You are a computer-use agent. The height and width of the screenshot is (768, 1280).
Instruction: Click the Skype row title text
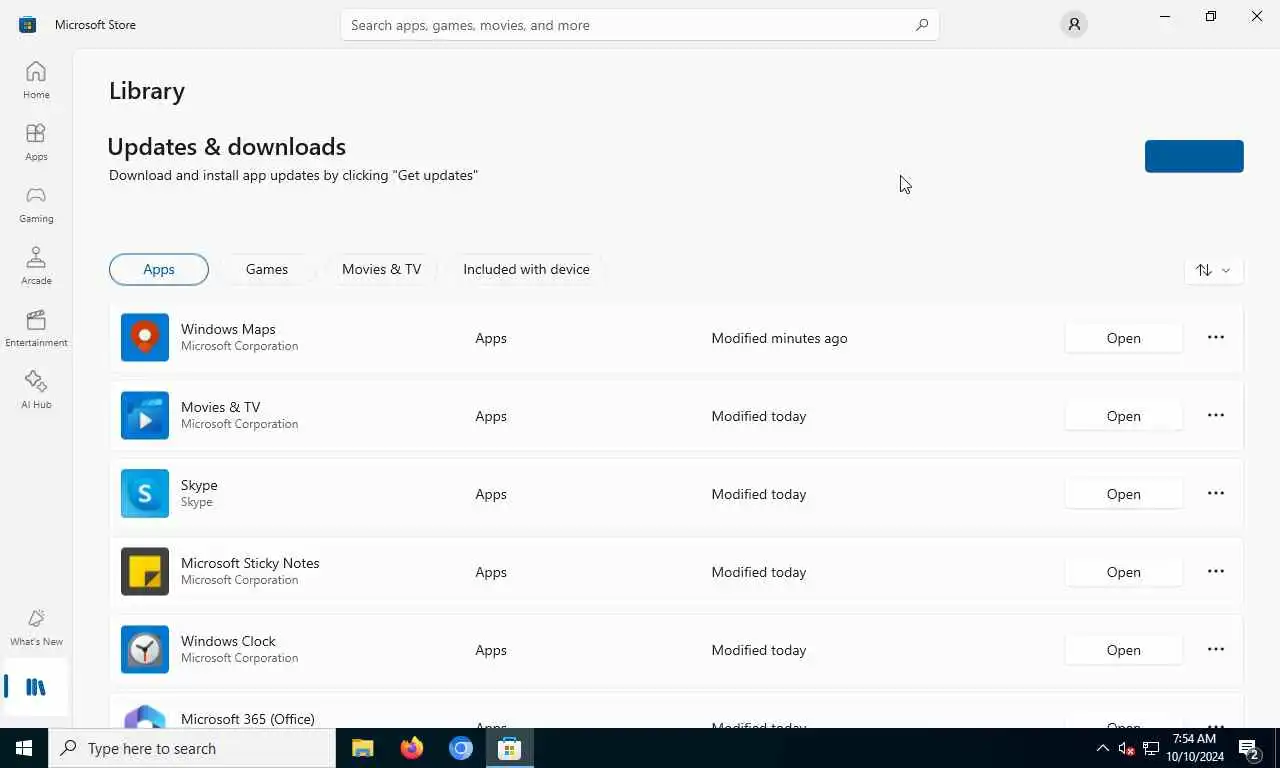point(199,485)
